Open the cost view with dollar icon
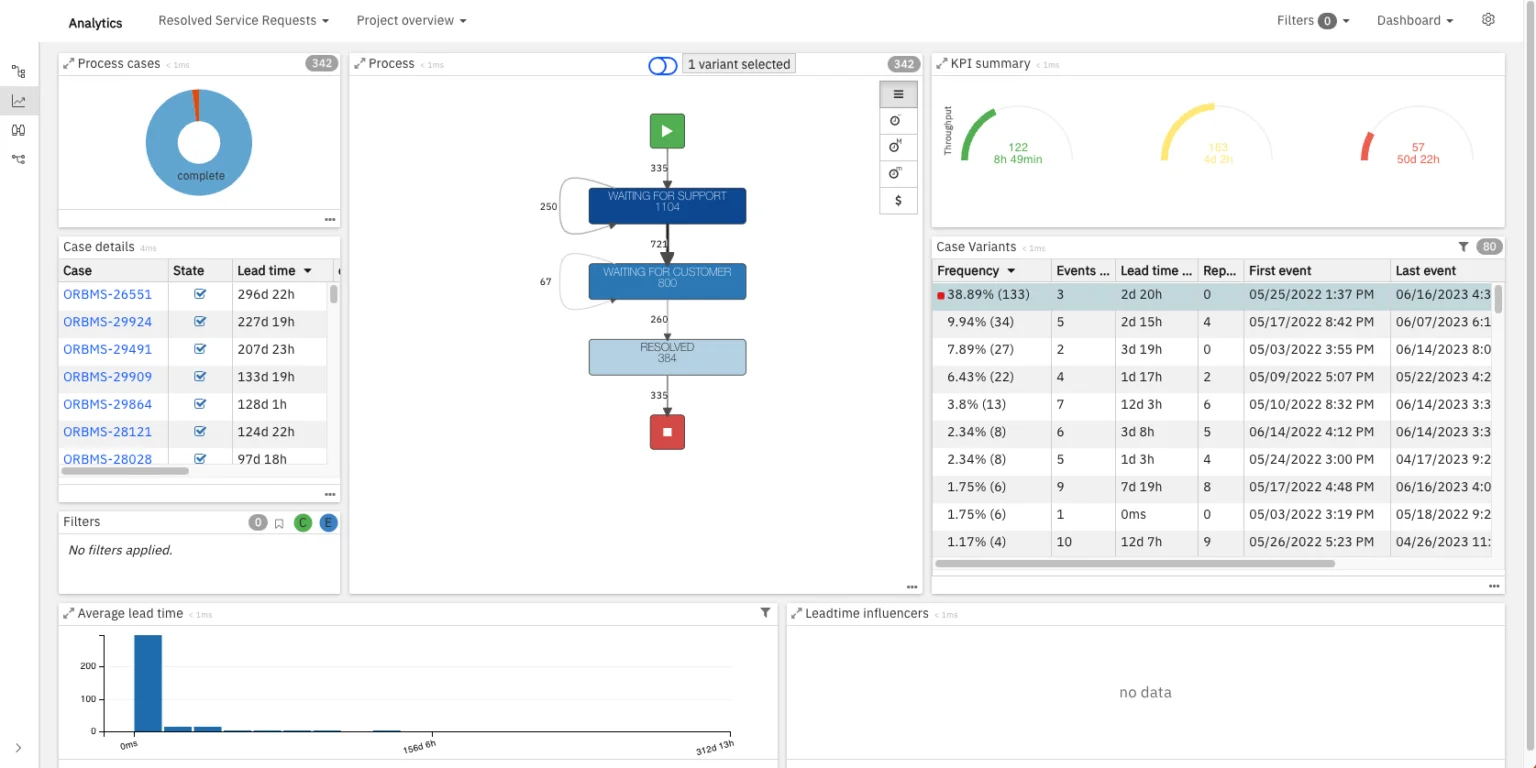Viewport: 1536px width, 768px height. click(898, 200)
